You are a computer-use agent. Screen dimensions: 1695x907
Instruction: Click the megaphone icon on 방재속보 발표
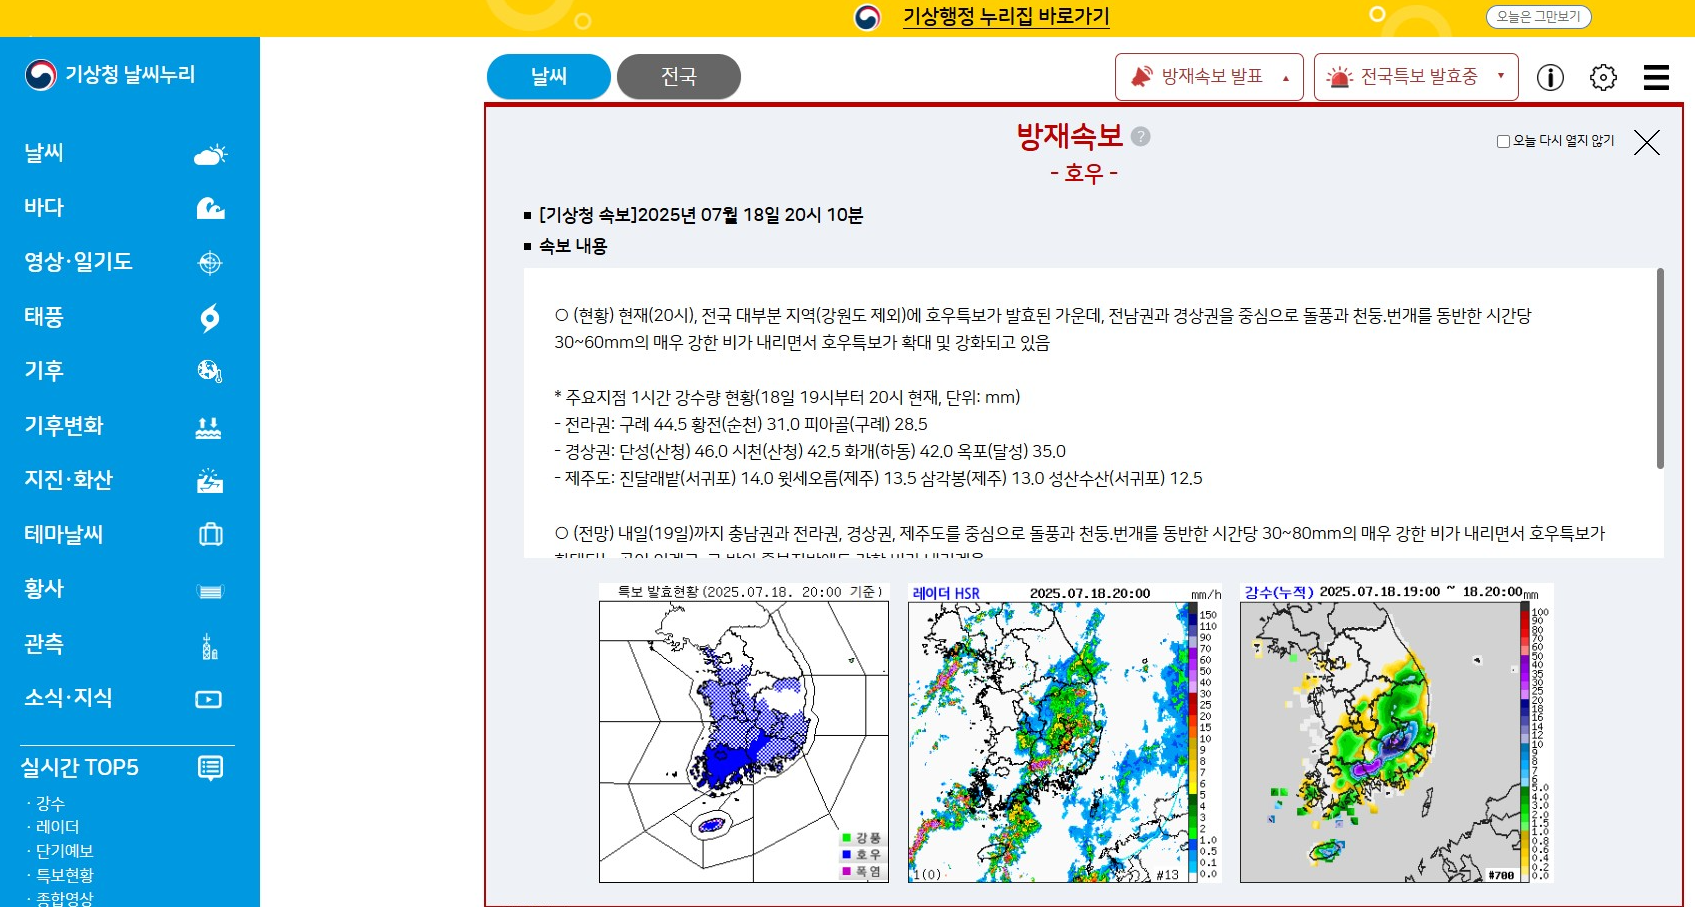pos(1141,76)
